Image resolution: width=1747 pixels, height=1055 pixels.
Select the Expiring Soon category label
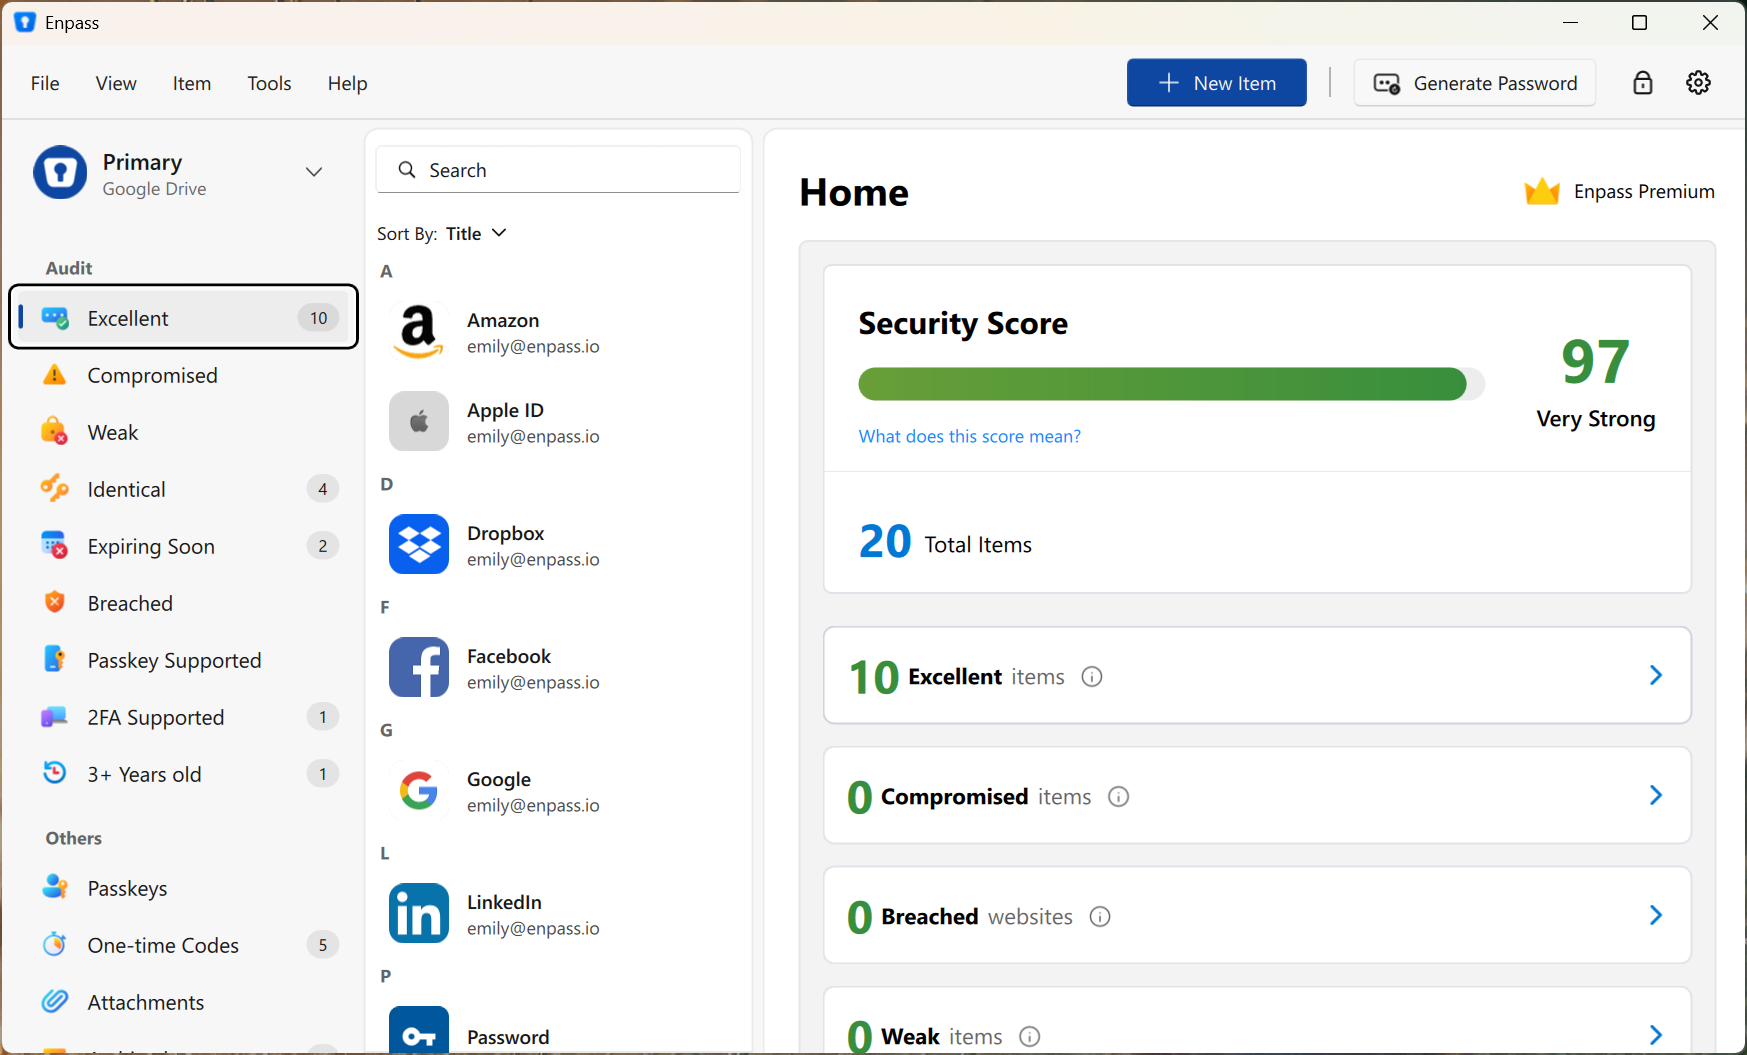[x=151, y=547]
